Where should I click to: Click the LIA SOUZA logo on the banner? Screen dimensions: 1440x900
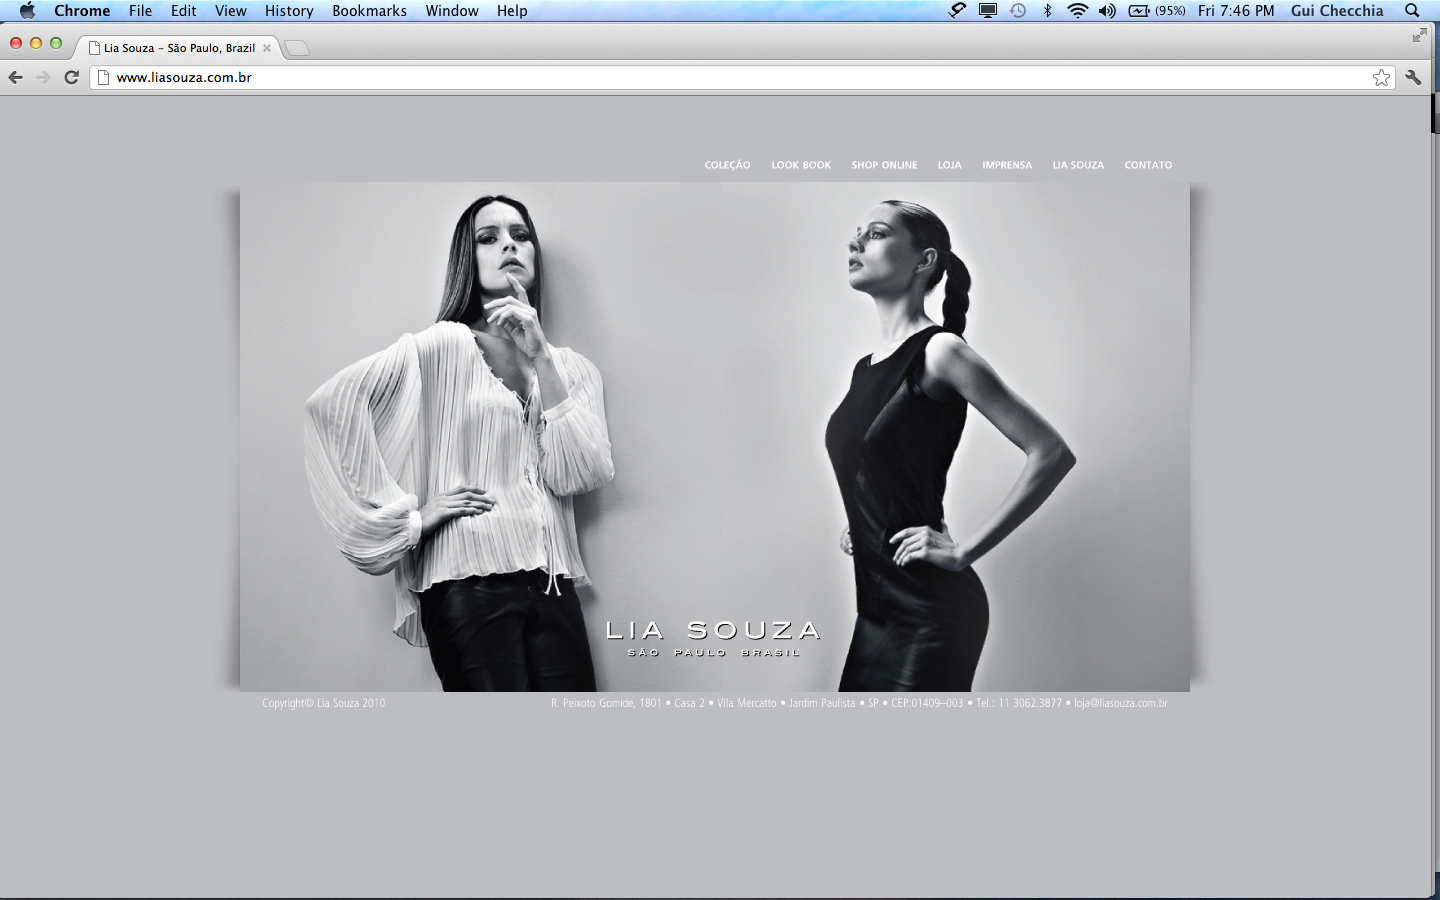(x=713, y=638)
